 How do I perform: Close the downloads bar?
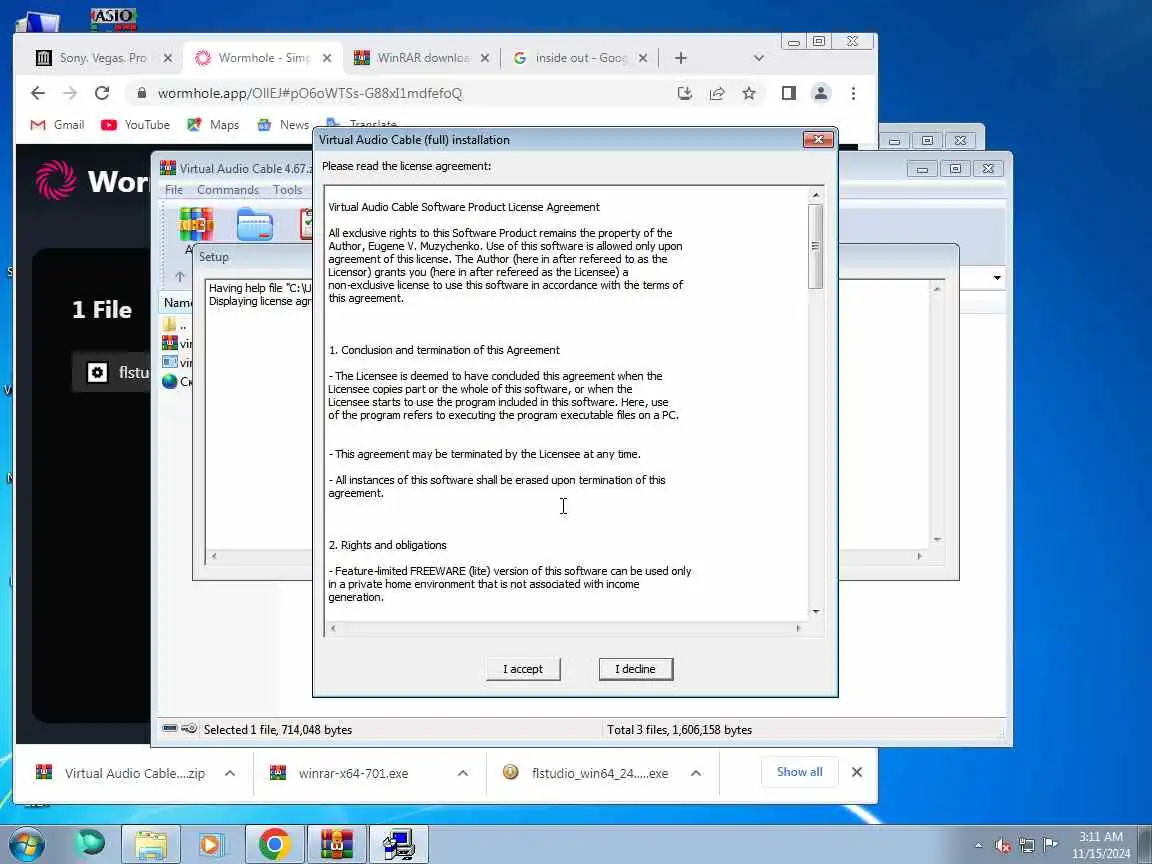click(857, 772)
